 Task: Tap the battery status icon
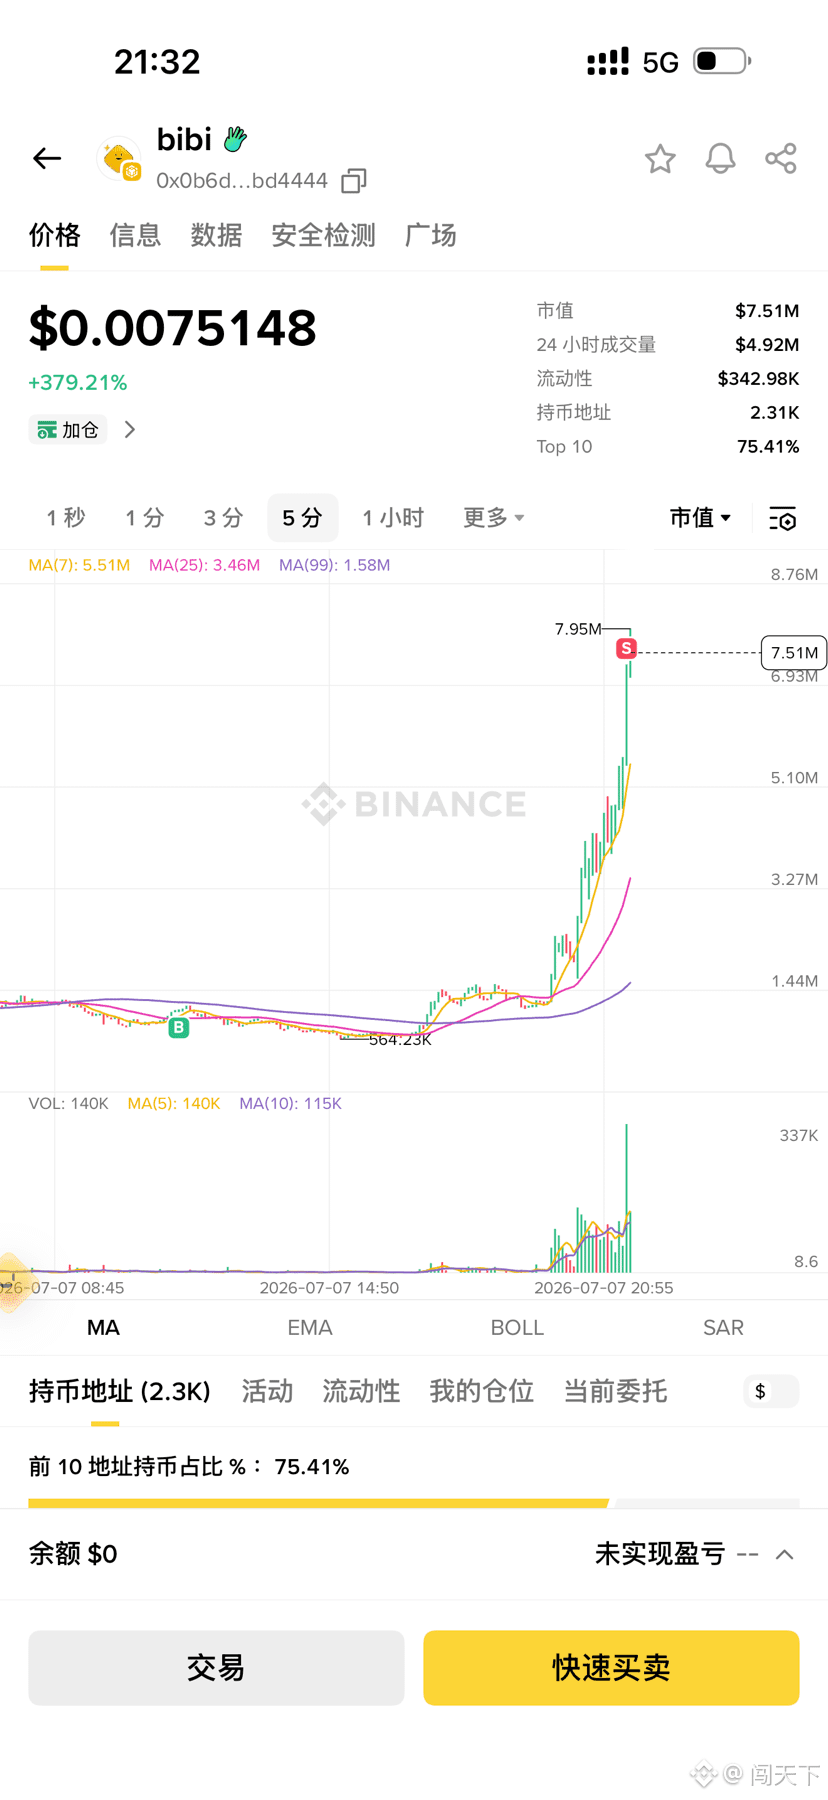pyautogui.click(x=722, y=61)
